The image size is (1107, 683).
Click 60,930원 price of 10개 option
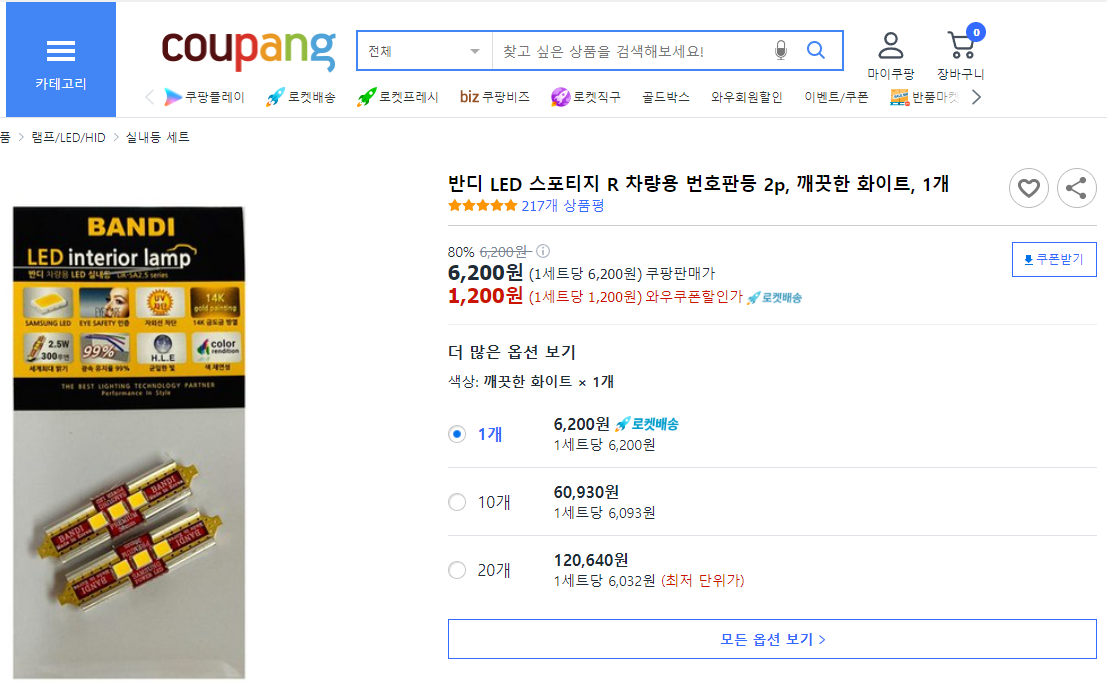point(586,492)
